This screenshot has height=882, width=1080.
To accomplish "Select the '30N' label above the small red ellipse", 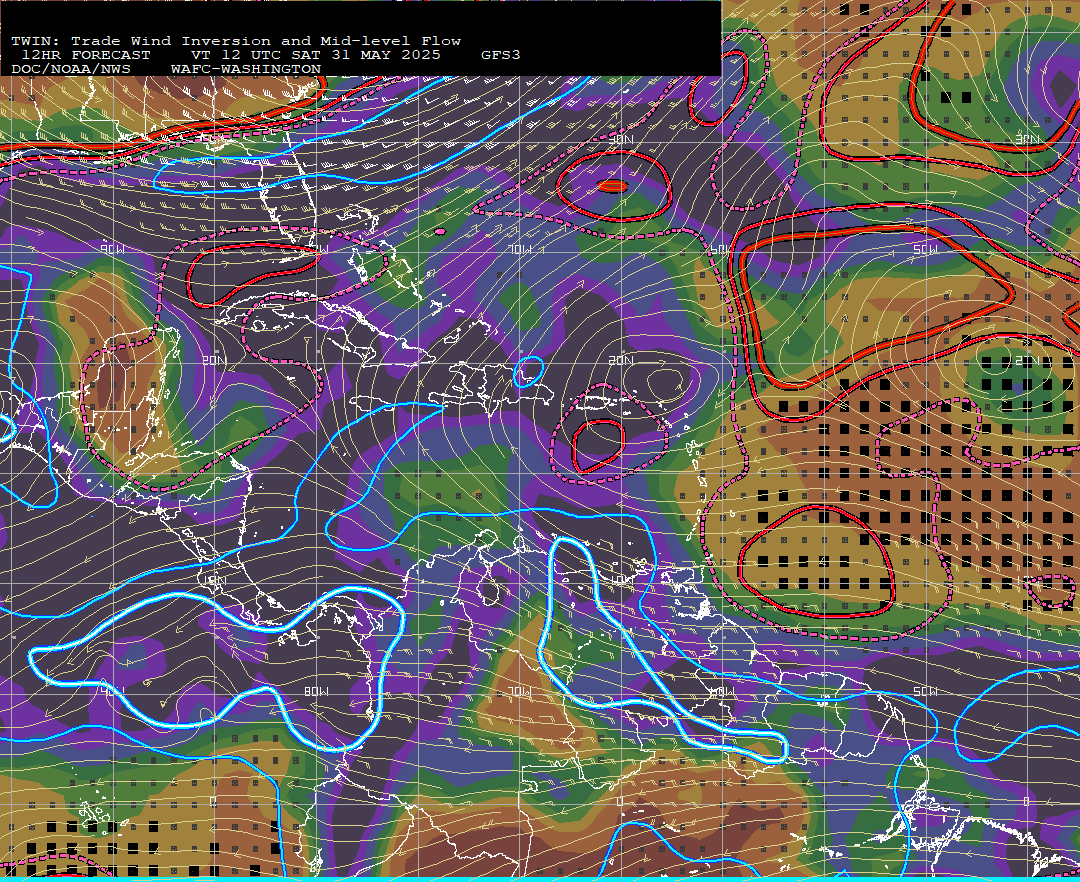I will click(x=621, y=140).
